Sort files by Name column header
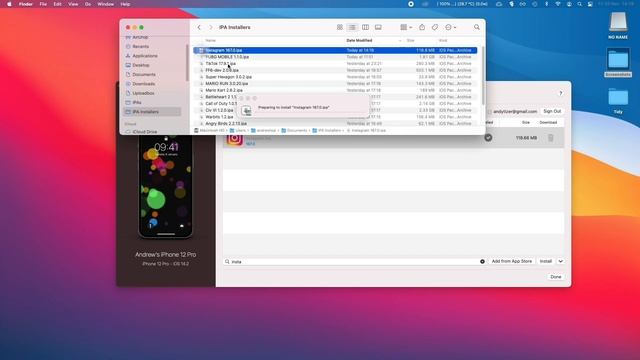 coord(211,40)
